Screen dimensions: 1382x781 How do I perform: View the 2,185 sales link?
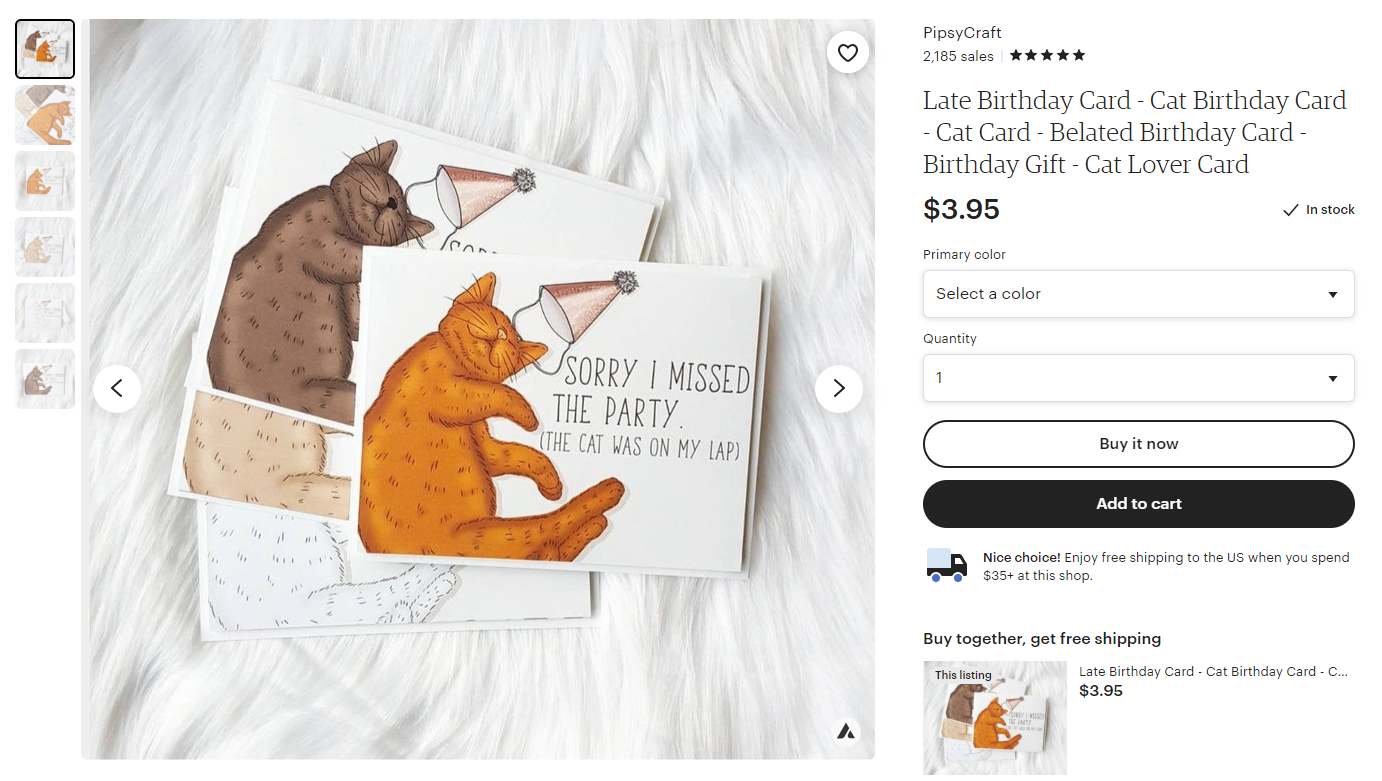point(958,55)
